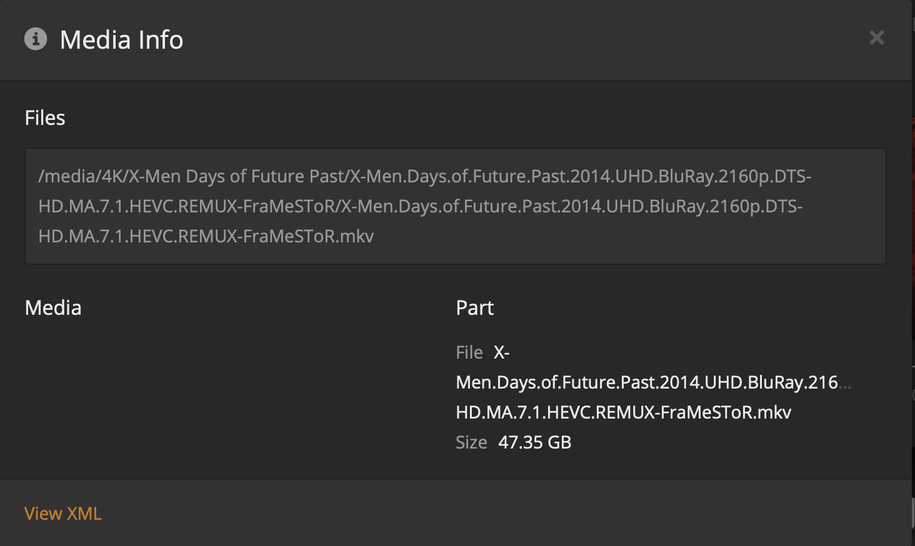This screenshot has height=546, width=915.
Task: Select the 47.35 GB size value
Action: coord(535,442)
